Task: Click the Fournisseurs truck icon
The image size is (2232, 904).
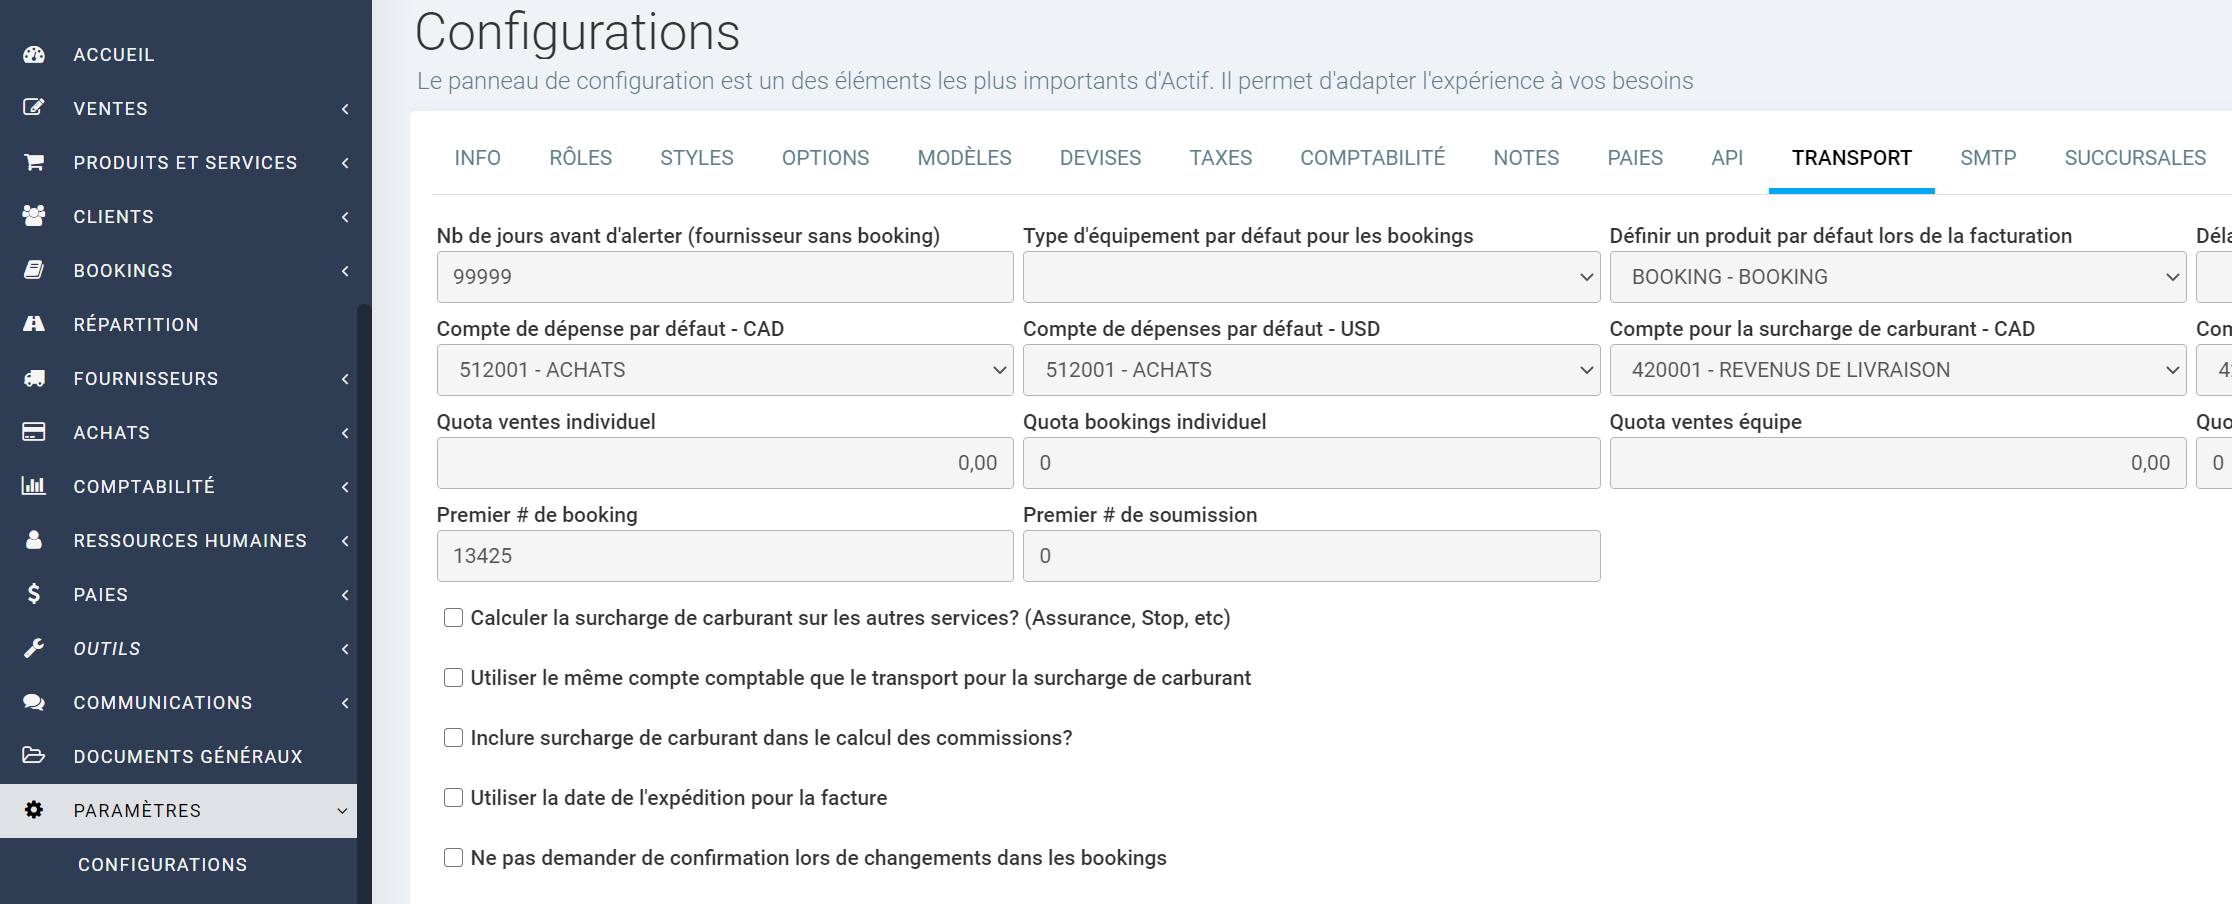Action: click(34, 378)
